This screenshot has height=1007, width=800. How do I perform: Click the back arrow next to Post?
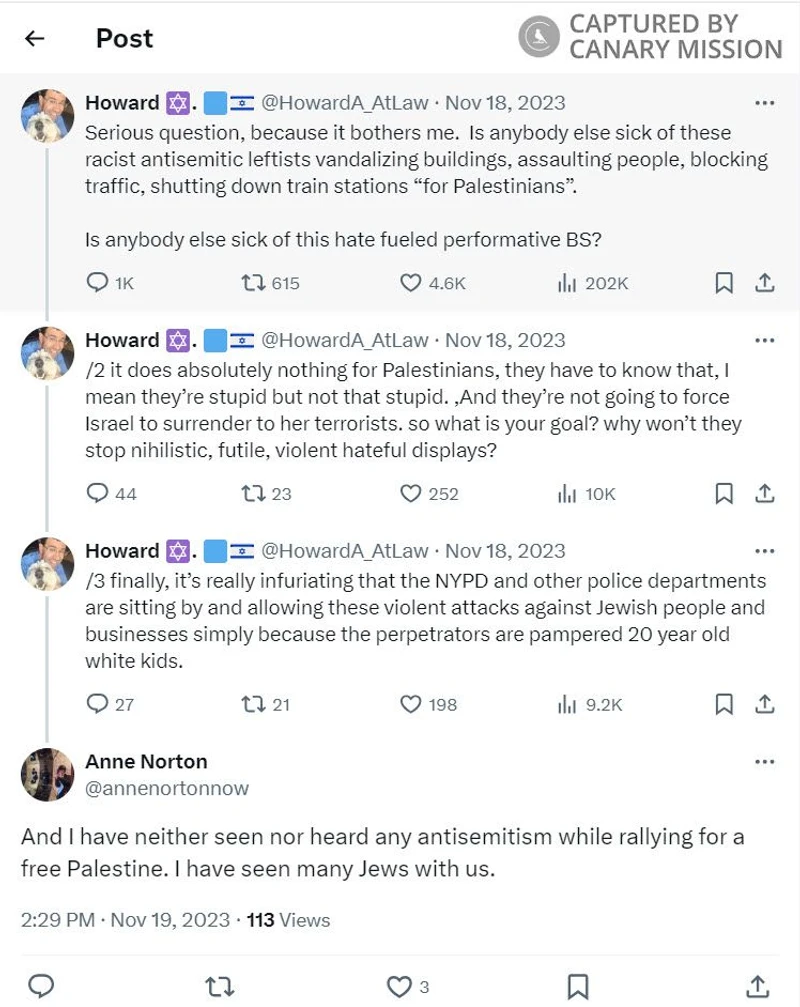35,39
